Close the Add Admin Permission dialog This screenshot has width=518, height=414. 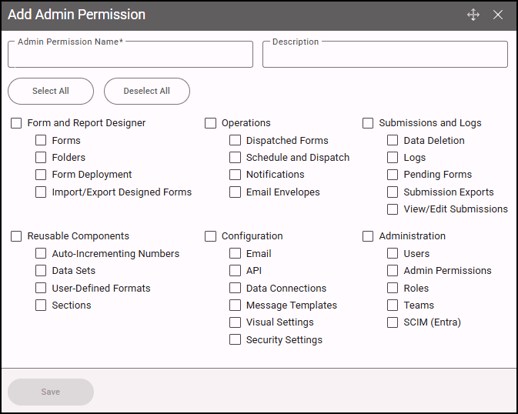498,15
